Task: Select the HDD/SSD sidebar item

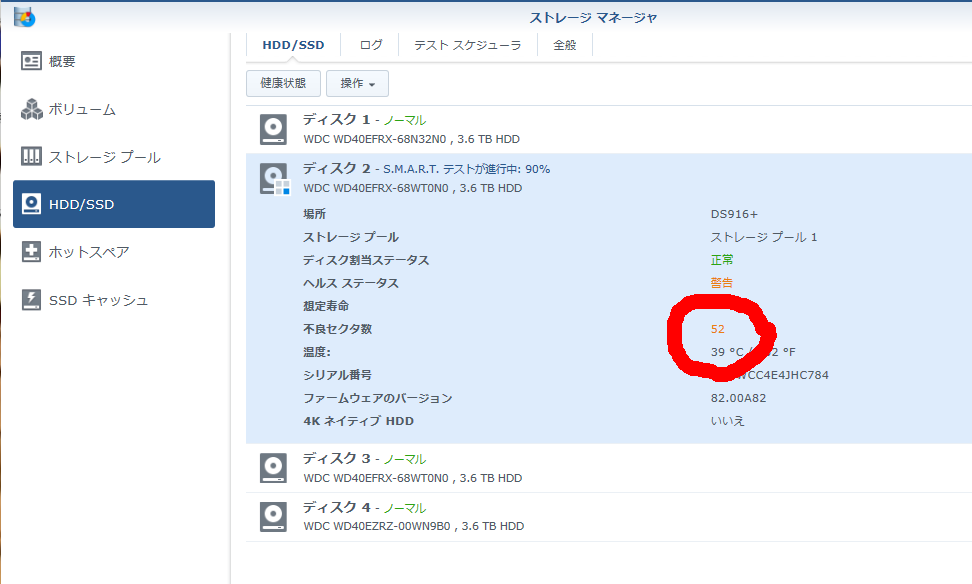Action: coord(114,204)
